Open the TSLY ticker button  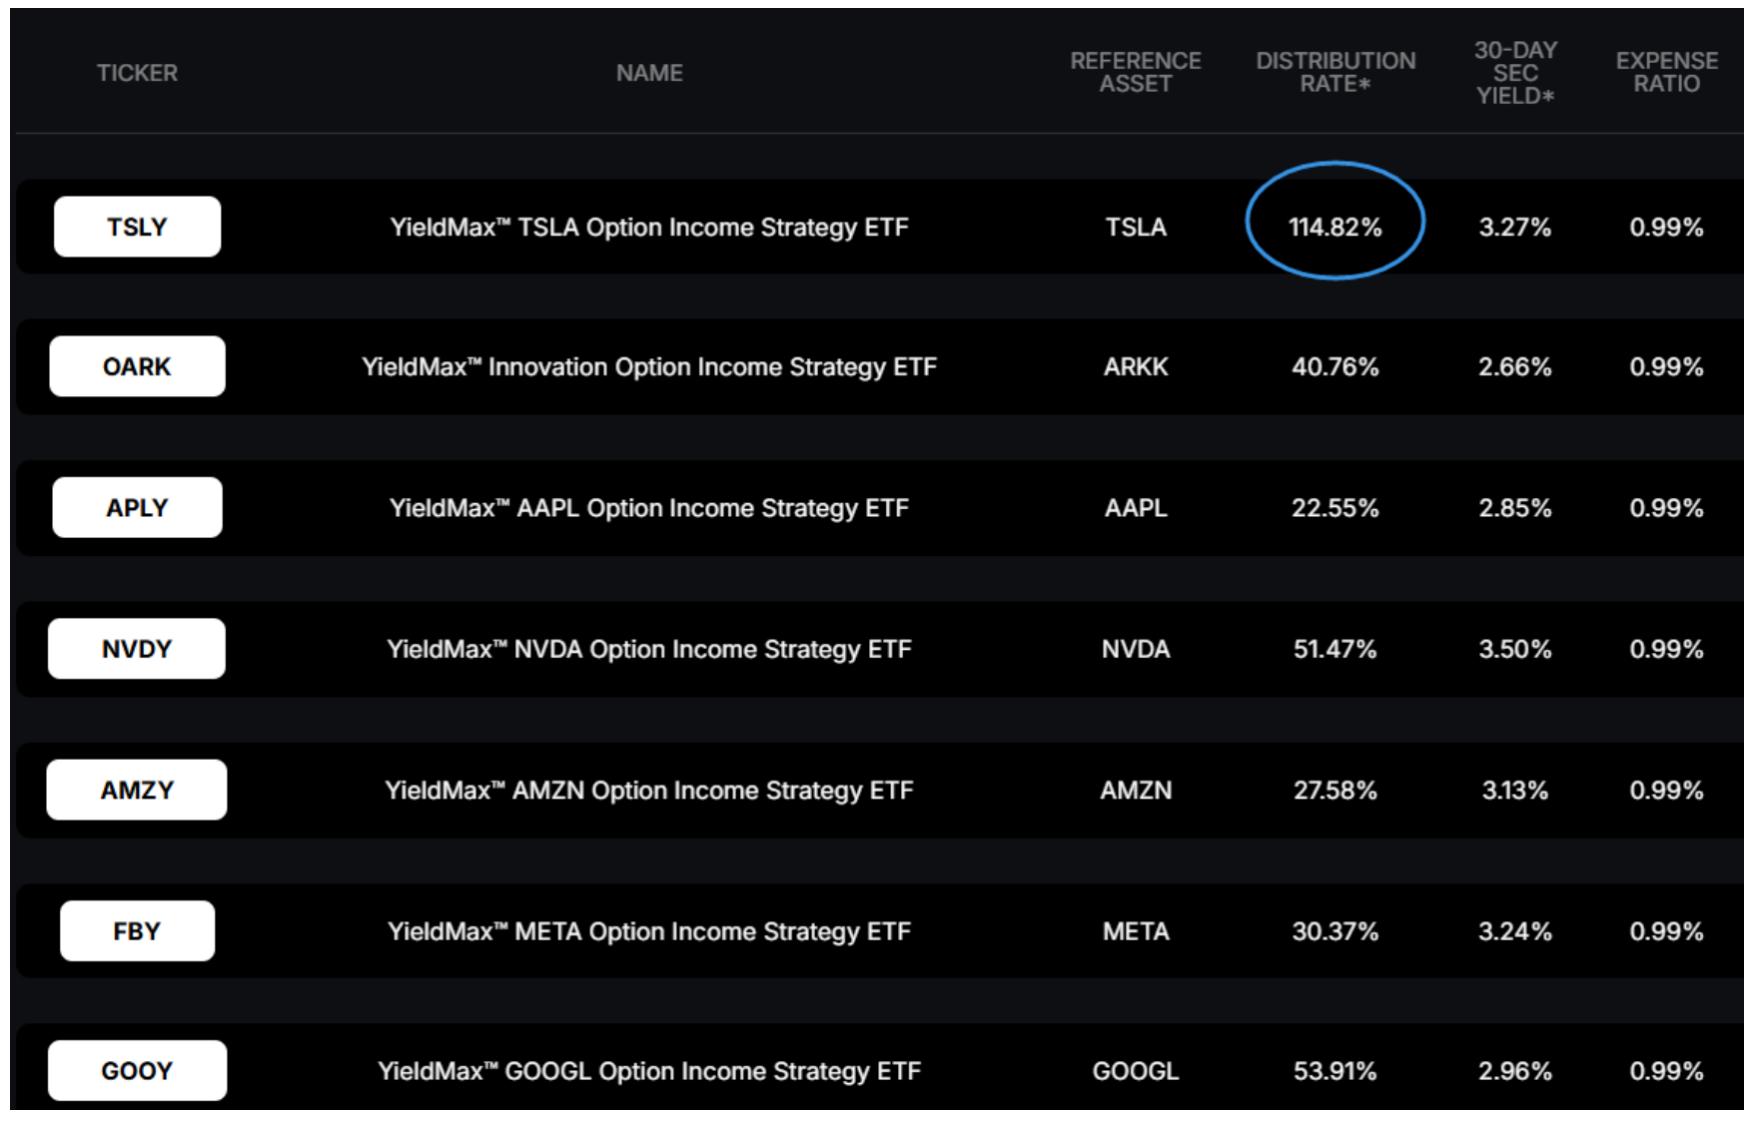[x=137, y=227]
